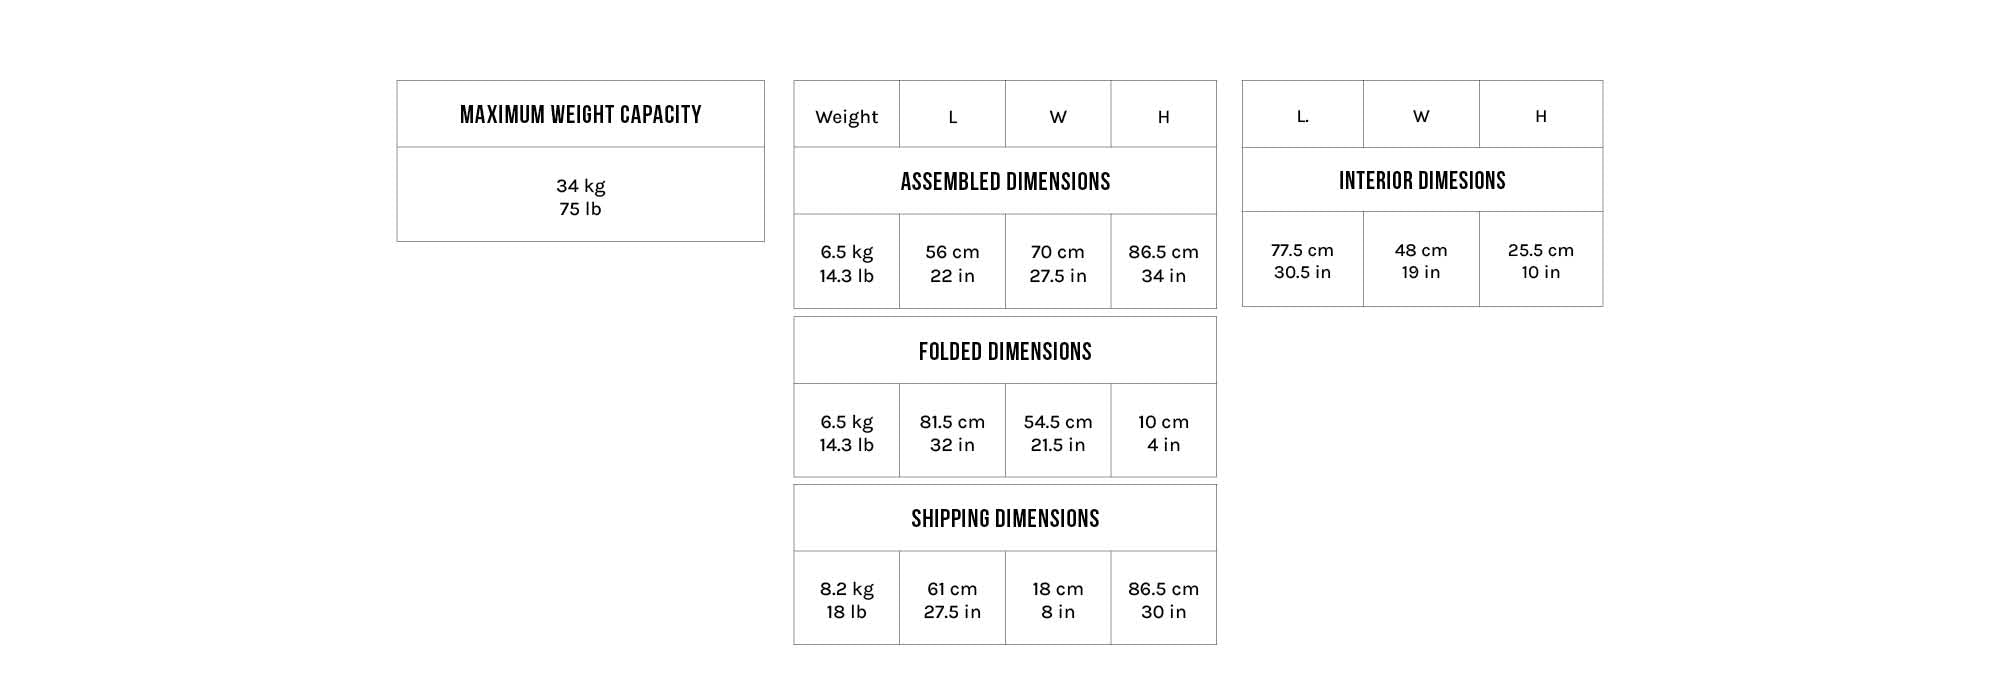The height and width of the screenshot is (700, 2000).
Task: Click the Assembled Dimensions section heading
Action: click(x=1005, y=182)
